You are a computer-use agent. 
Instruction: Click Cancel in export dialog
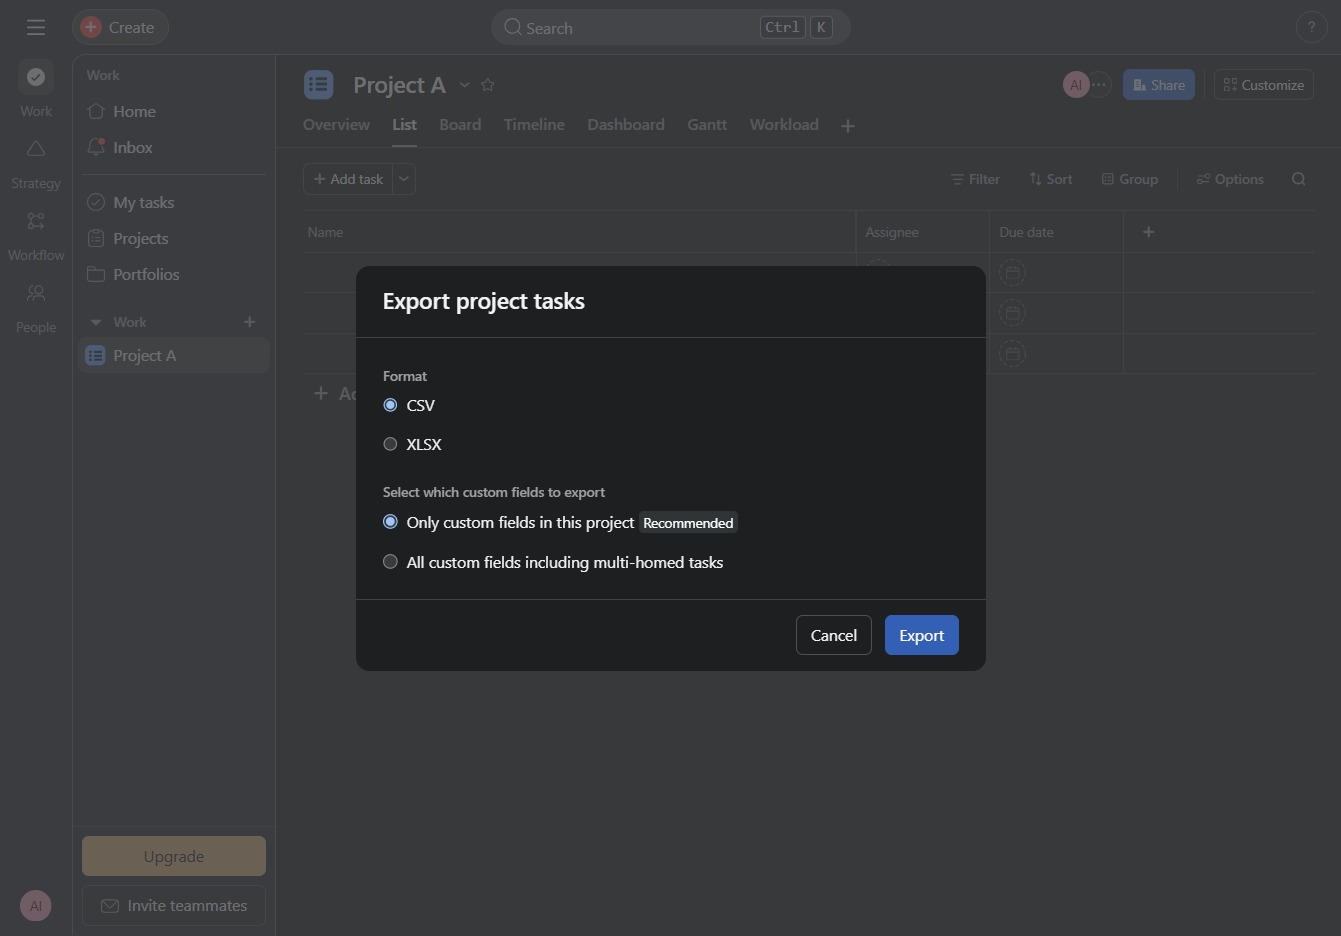[x=834, y=635]
